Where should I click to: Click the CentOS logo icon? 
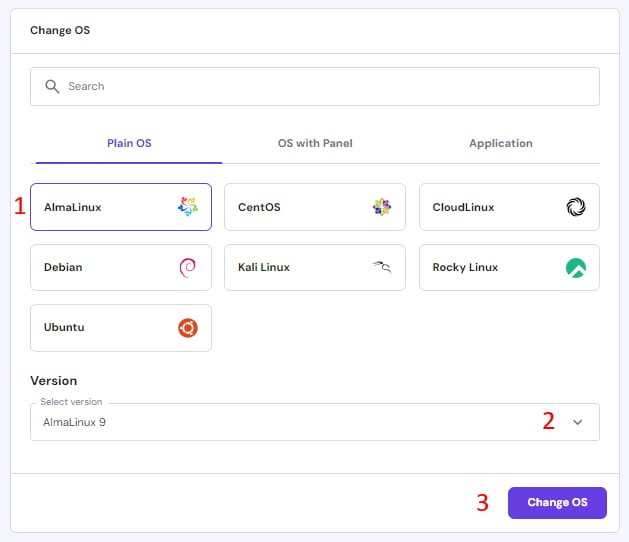tap(382, 207)
